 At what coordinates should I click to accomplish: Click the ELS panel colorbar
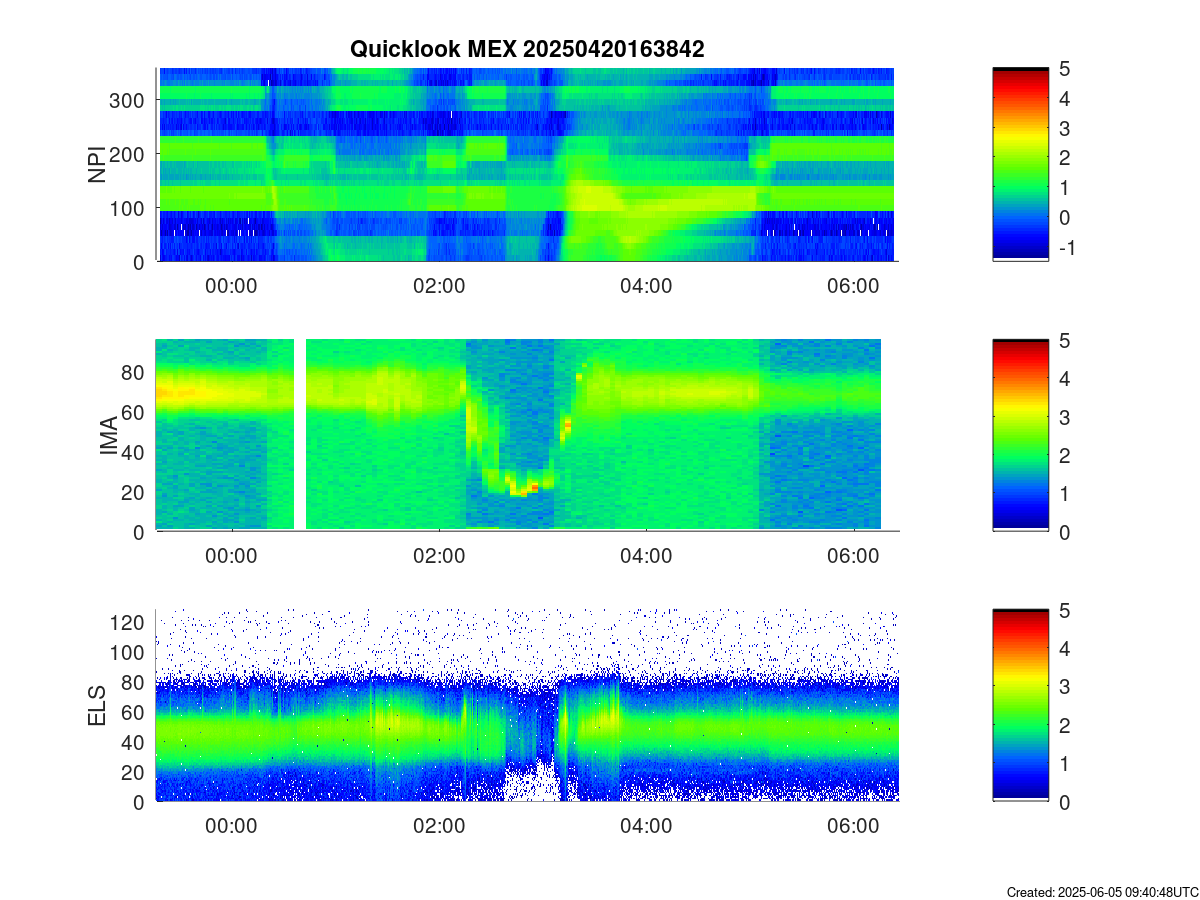pos(1020,705)
